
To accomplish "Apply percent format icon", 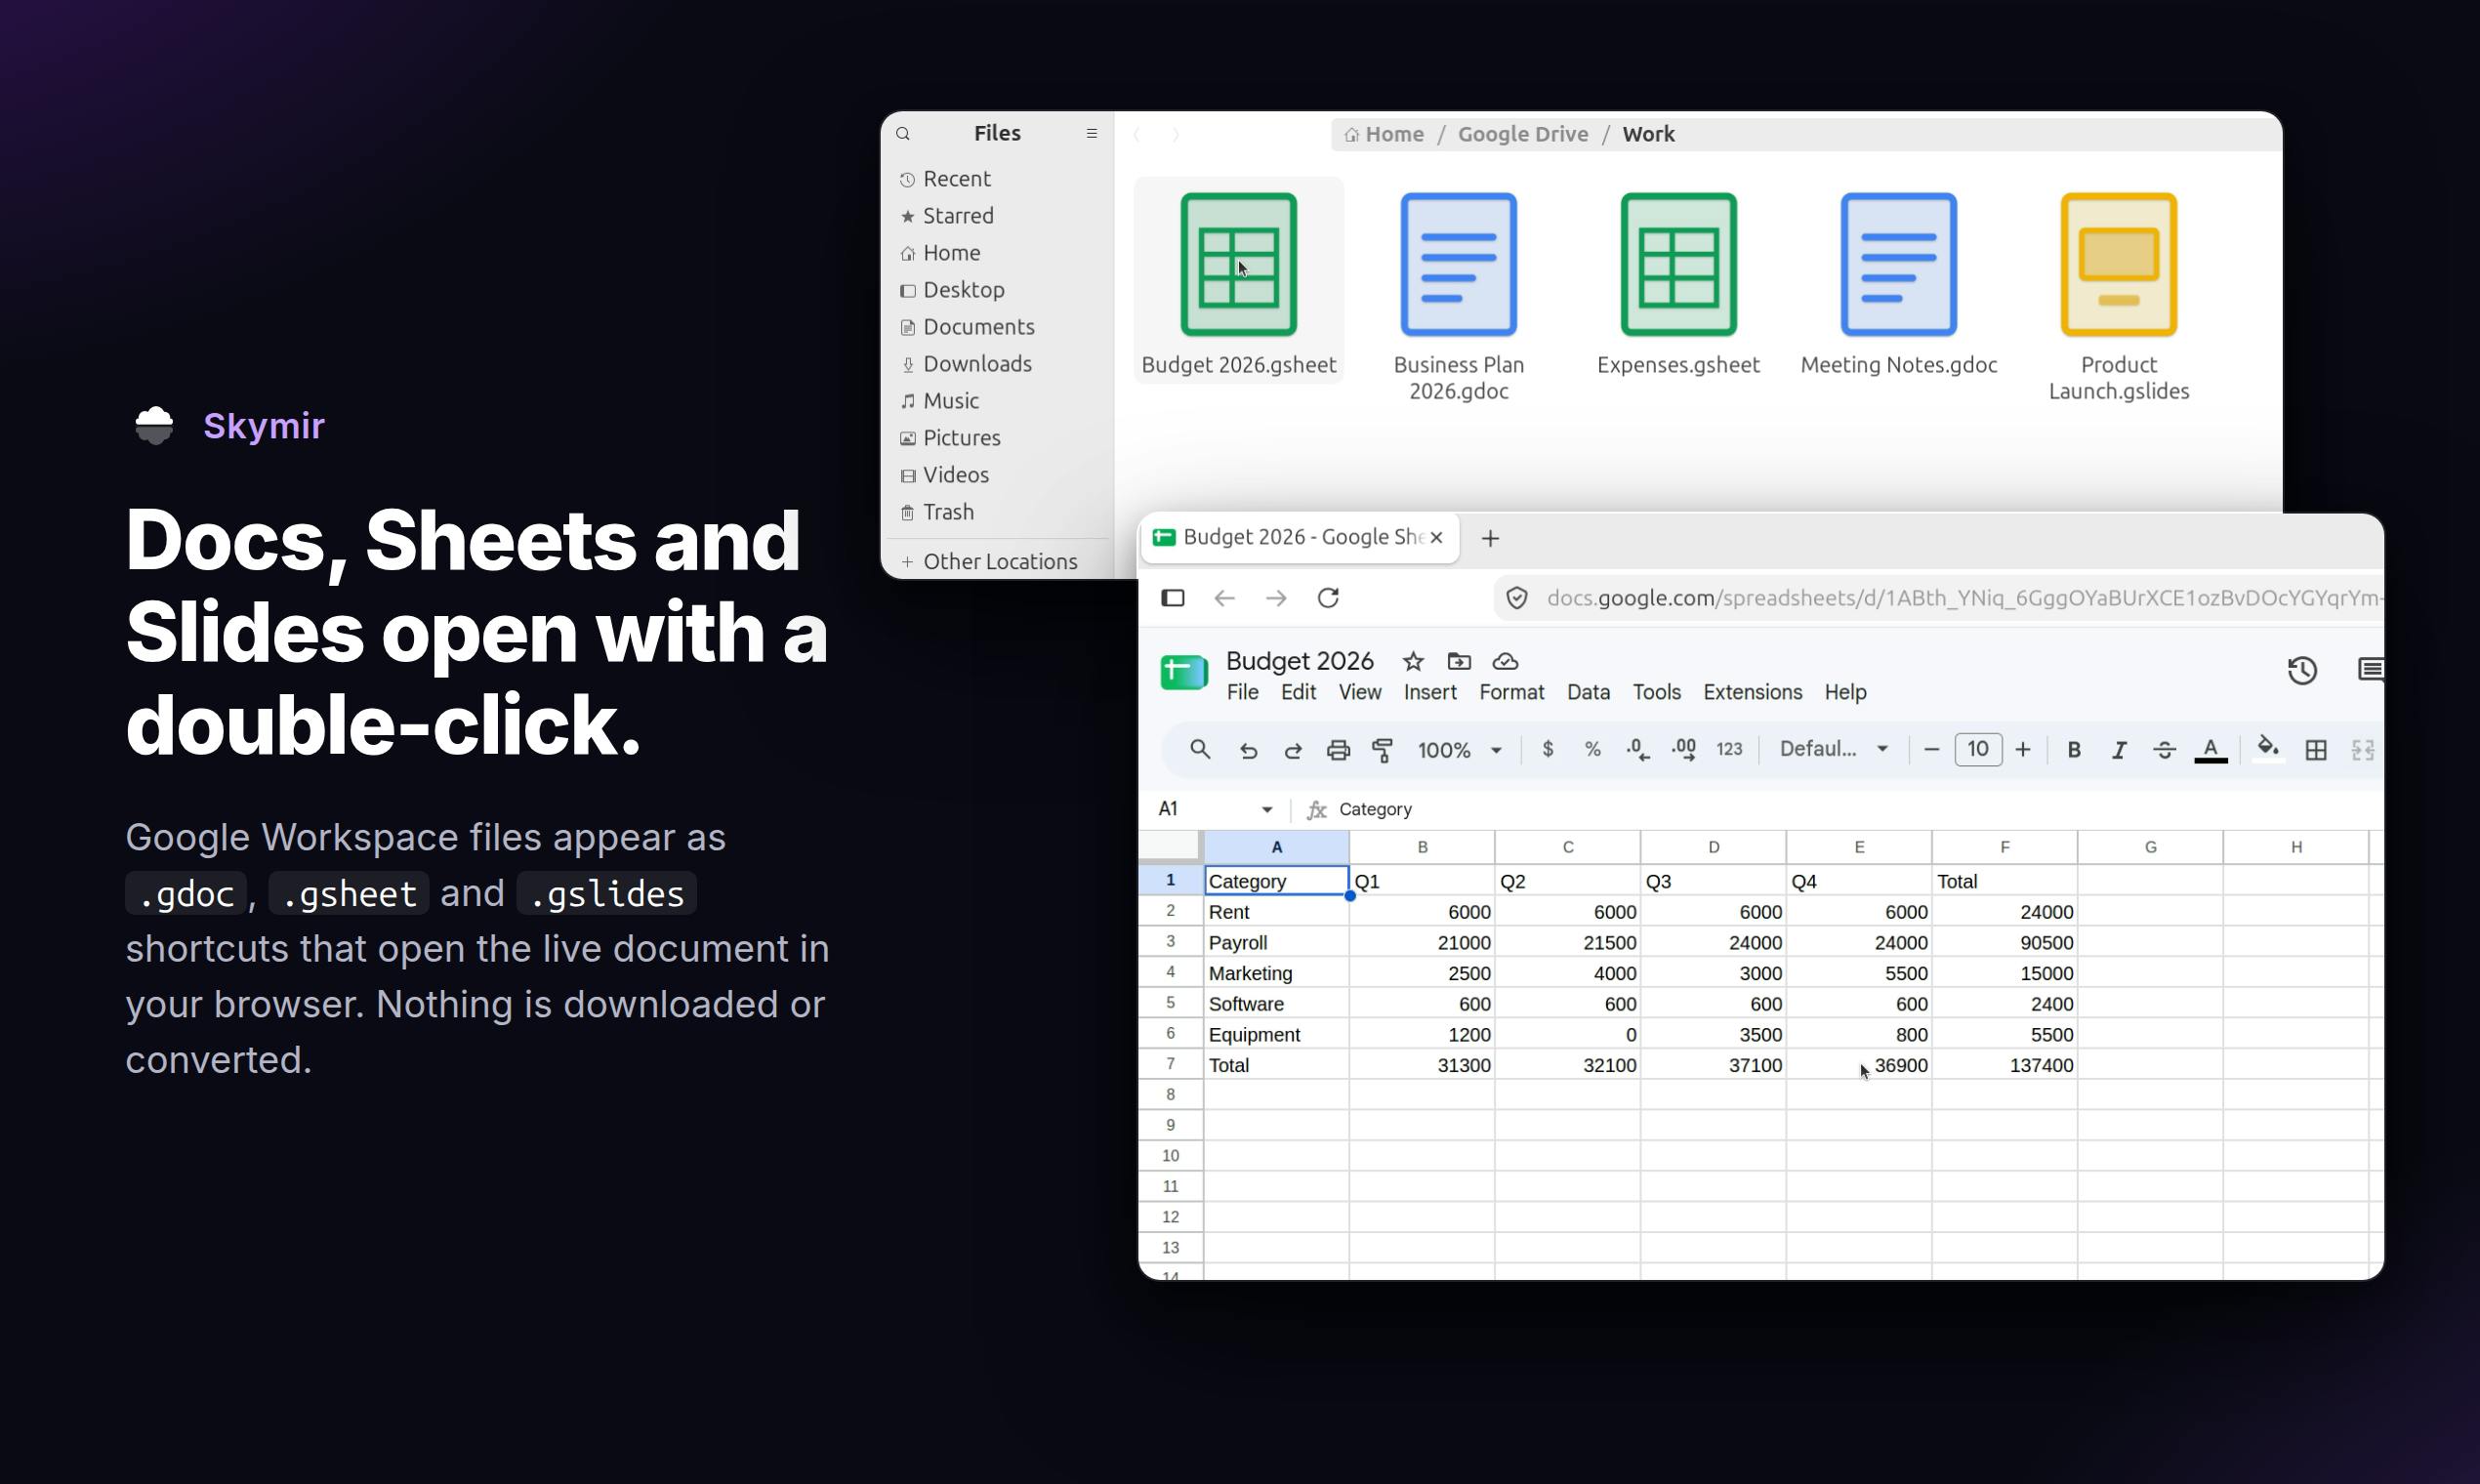I will pyautogui.click(x=1593, y=749).
